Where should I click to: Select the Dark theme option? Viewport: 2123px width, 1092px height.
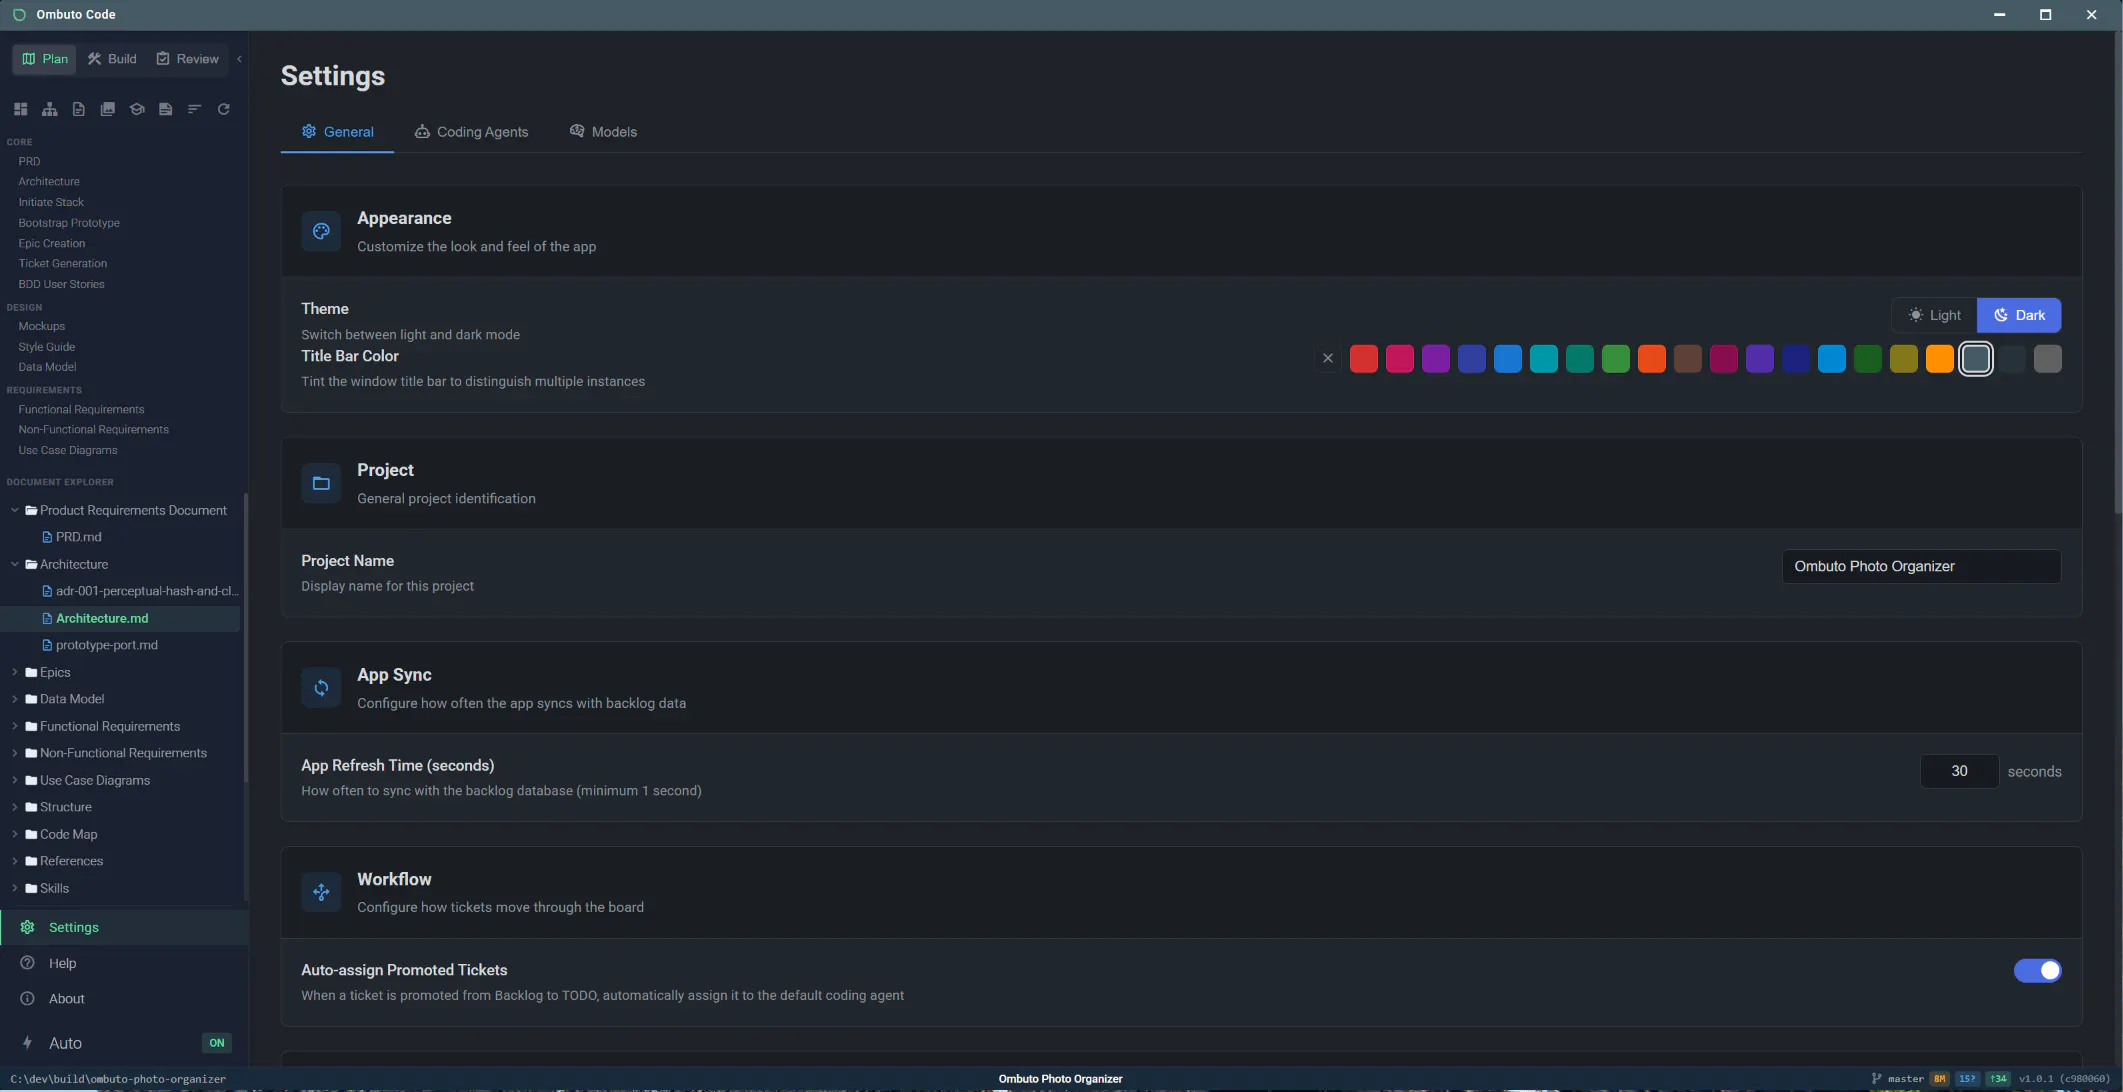click(2019, 315)
